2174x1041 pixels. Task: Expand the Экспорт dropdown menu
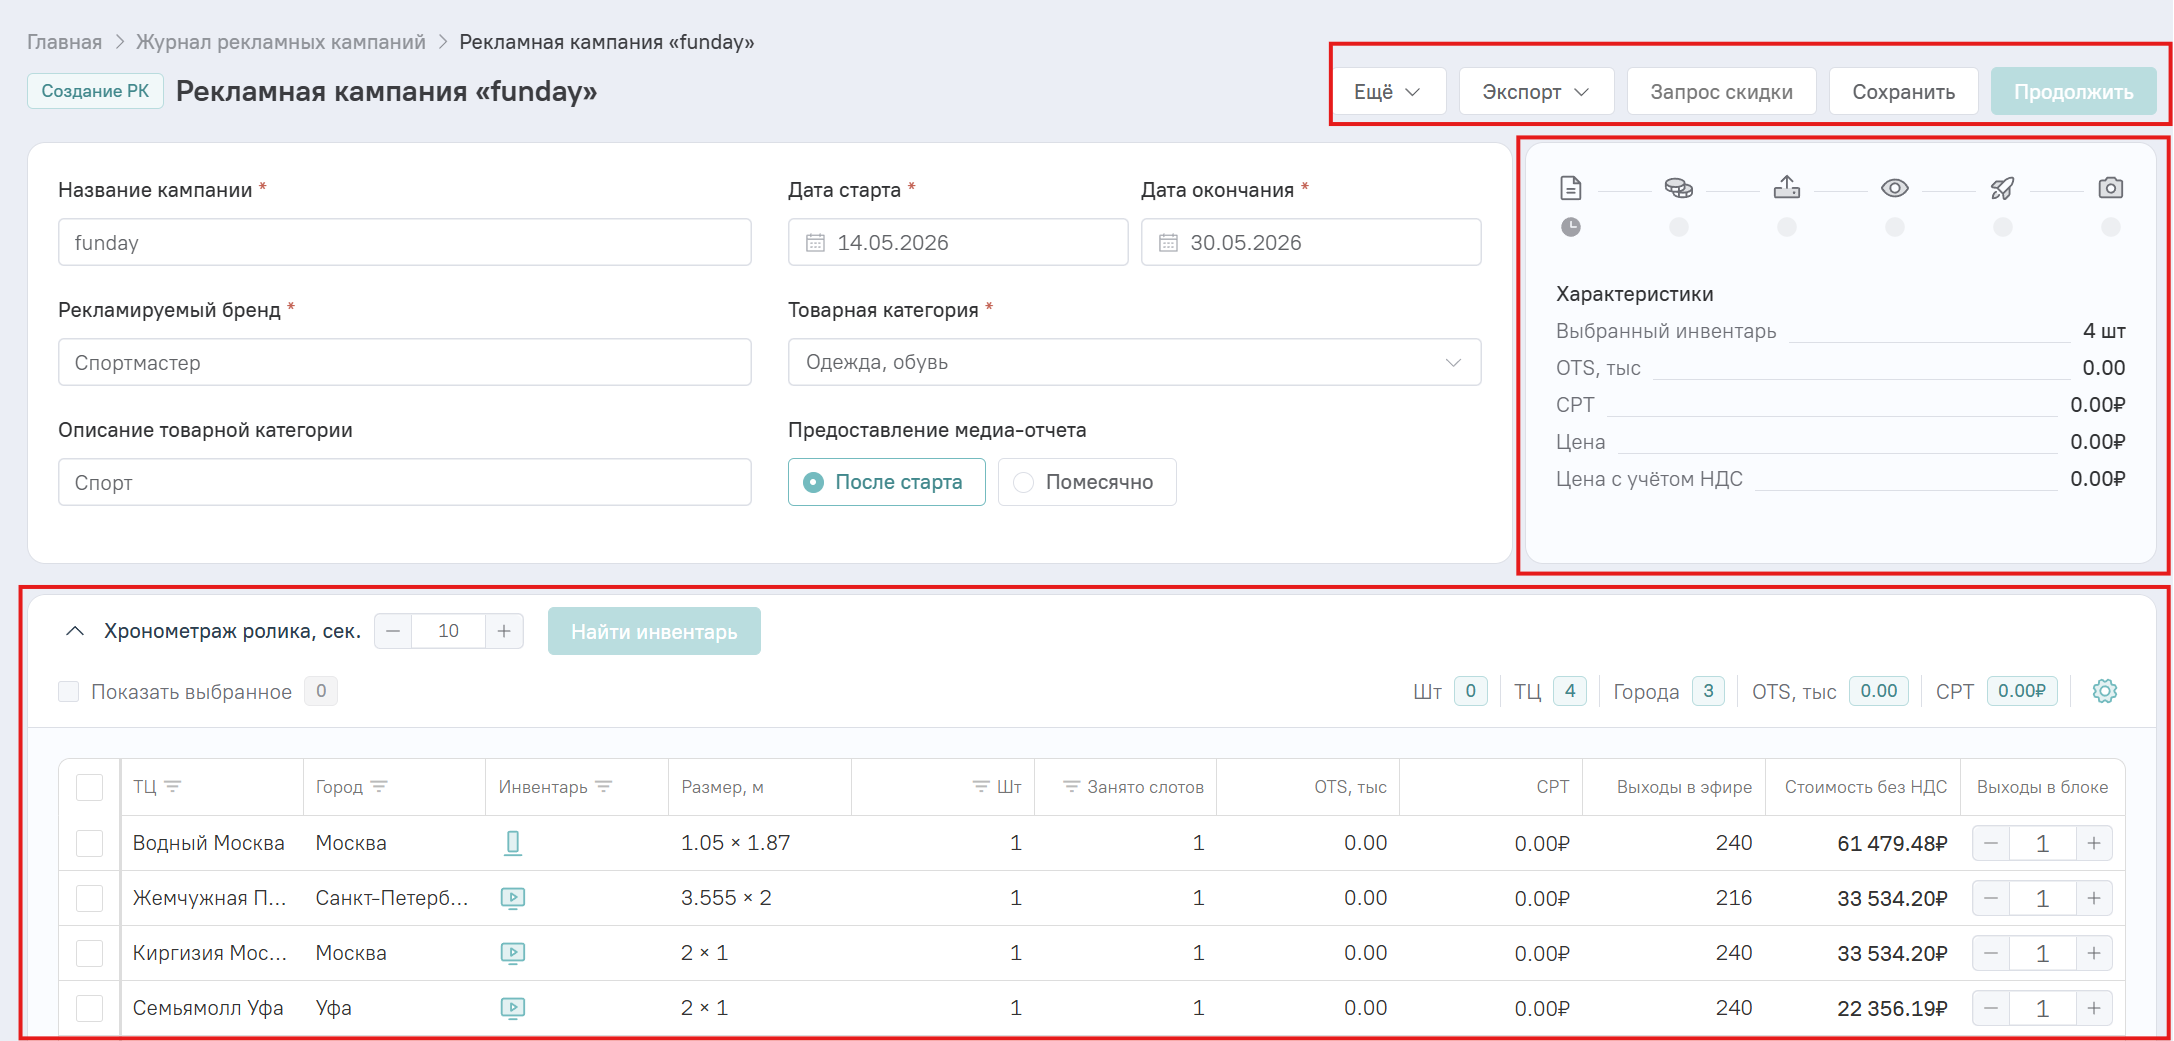pos(1537,92)
